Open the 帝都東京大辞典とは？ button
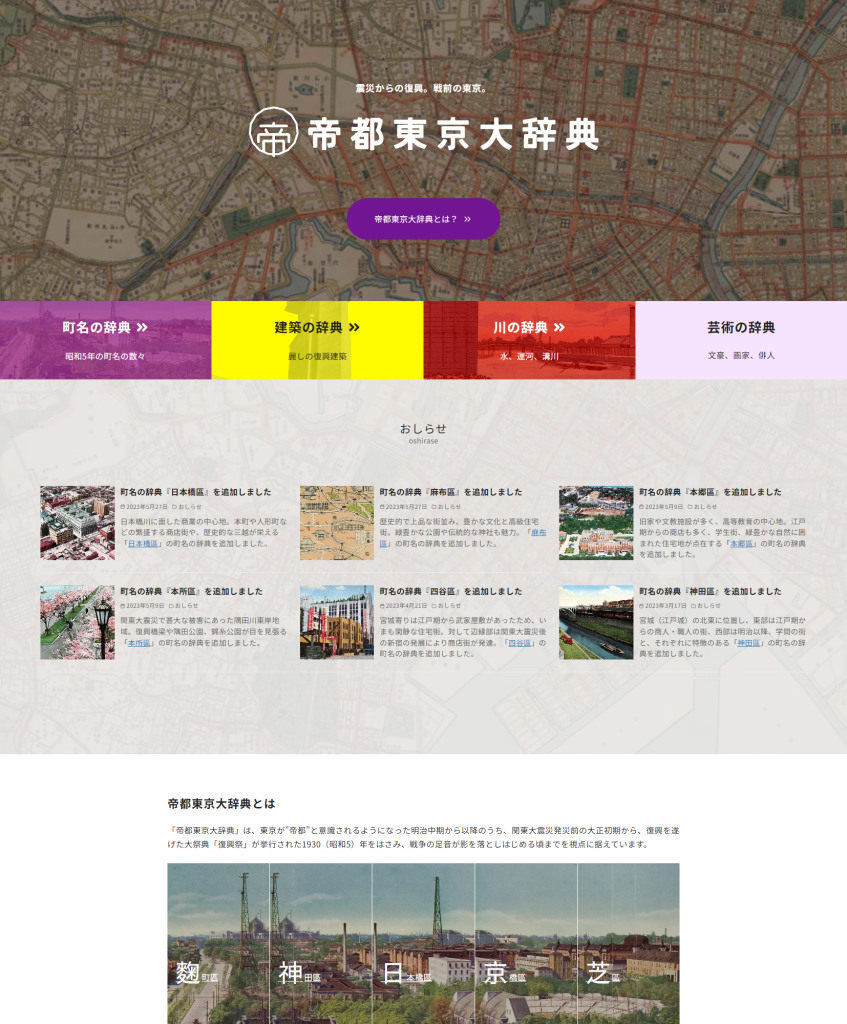The image size is (847, 1024). coord(423,219)
